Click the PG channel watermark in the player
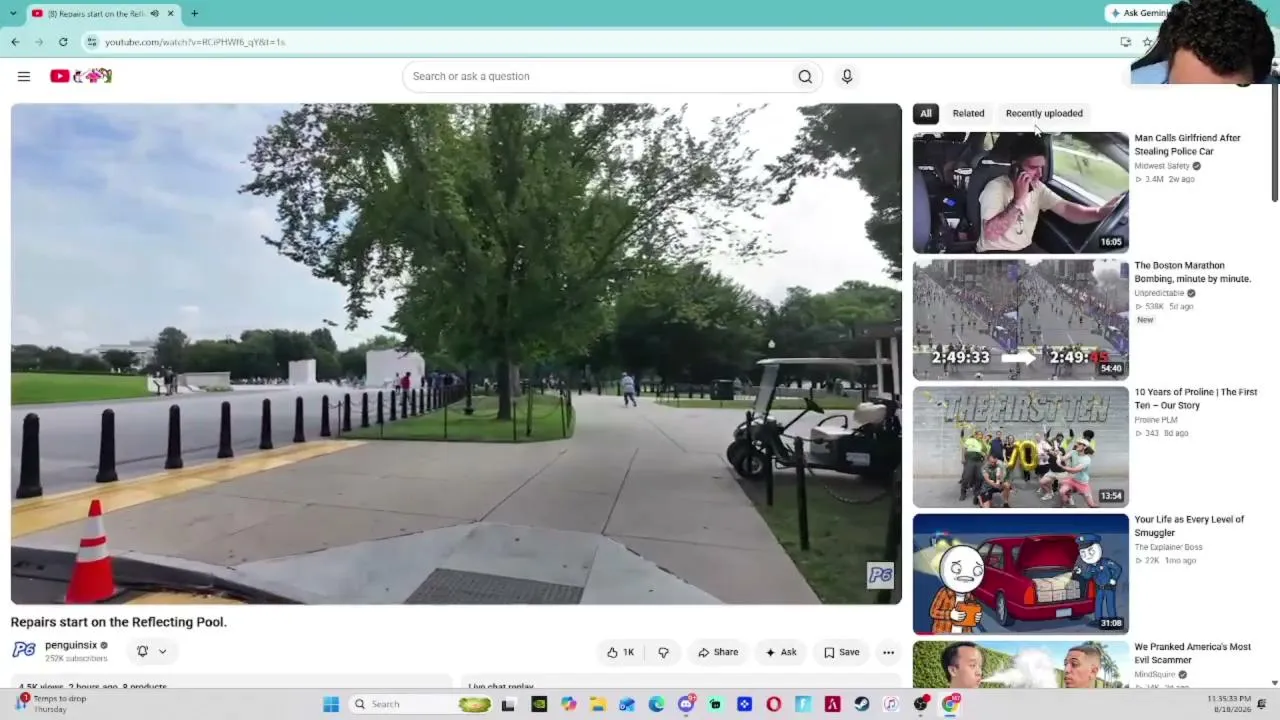 tap(880, 575)
